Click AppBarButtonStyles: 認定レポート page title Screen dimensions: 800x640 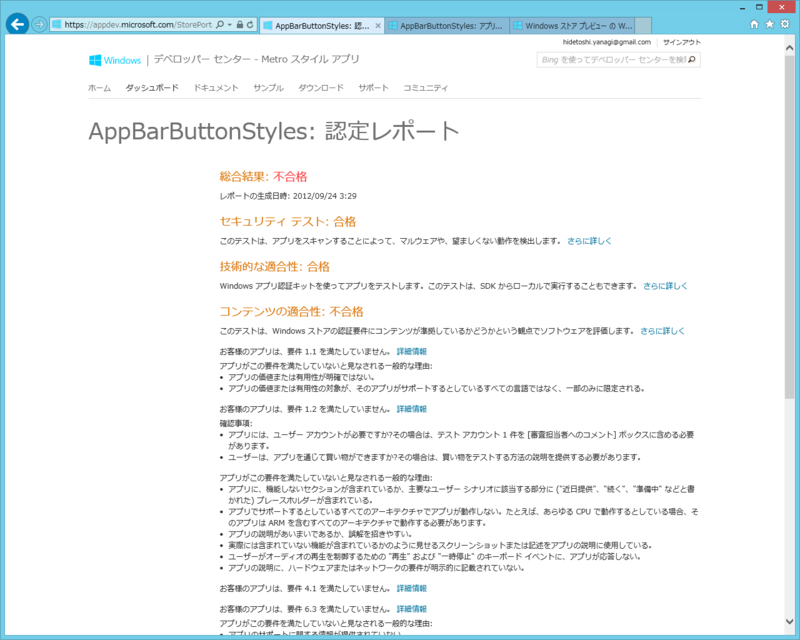[274, 132]
